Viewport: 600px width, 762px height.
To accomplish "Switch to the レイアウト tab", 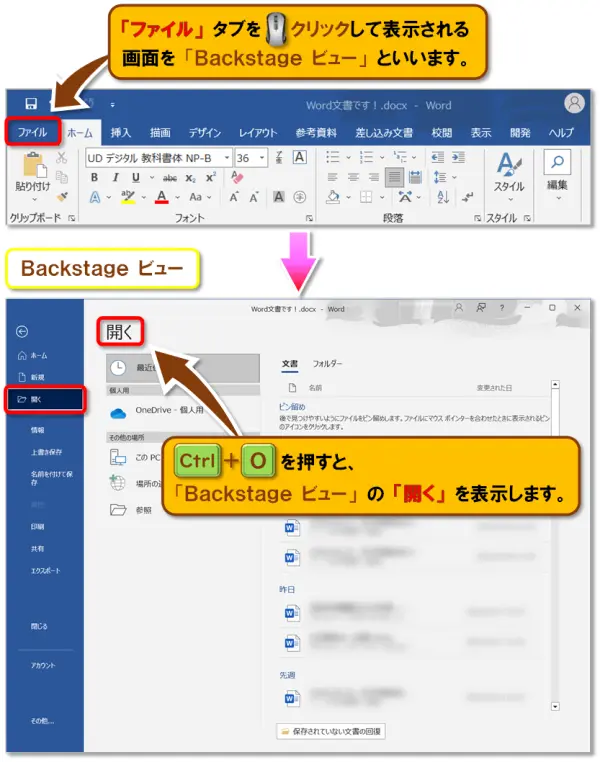I will (x=258, y=133).
